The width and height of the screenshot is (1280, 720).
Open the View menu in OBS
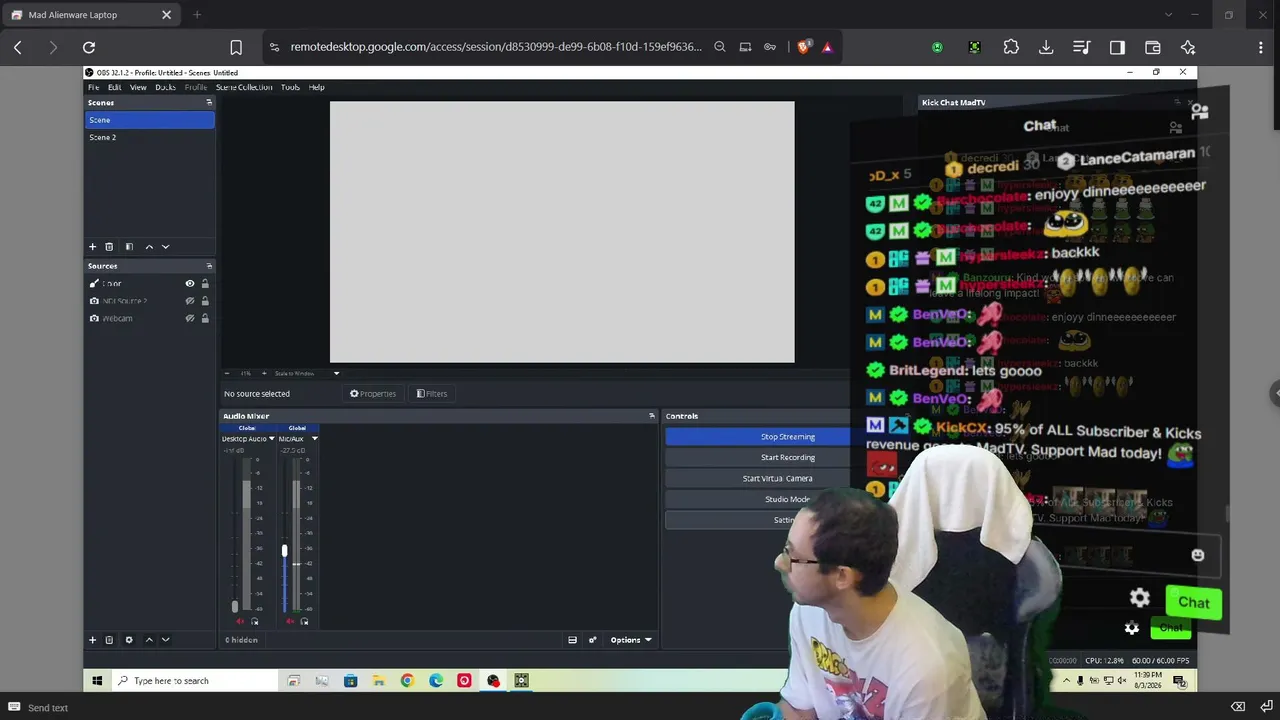[138, 87]
